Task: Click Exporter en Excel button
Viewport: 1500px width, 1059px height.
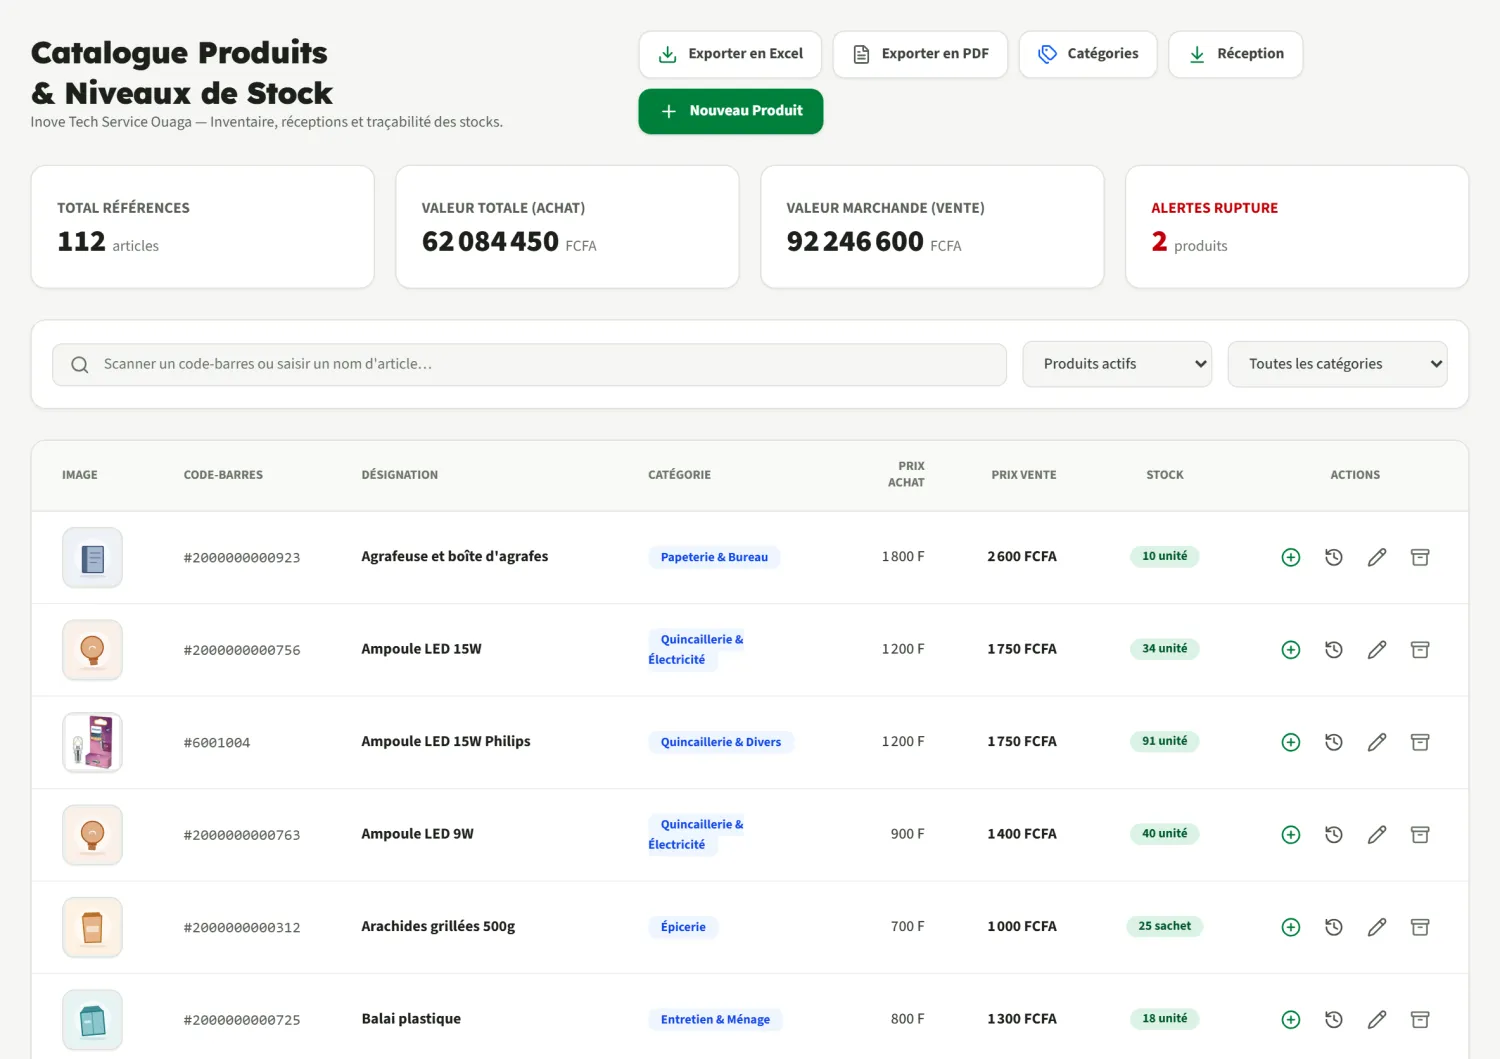Action: (x=730, y=54)
